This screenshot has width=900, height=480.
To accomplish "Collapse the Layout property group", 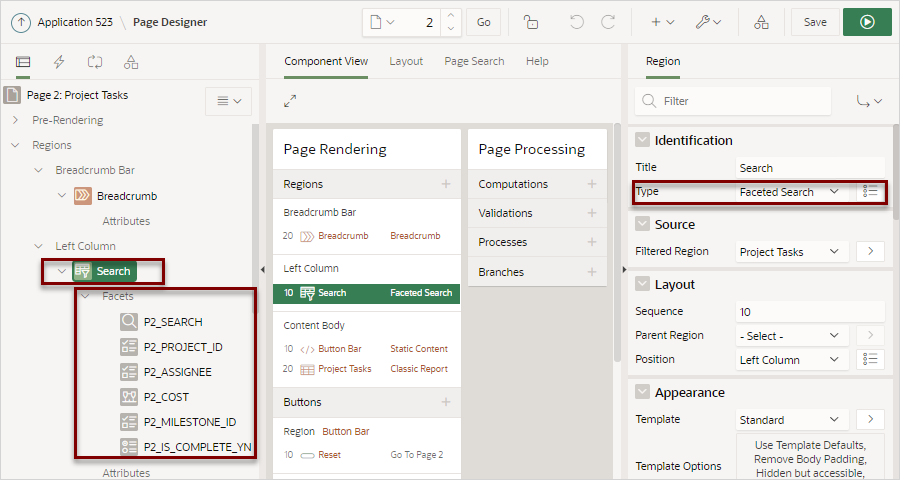I will [x=642, y=284].
